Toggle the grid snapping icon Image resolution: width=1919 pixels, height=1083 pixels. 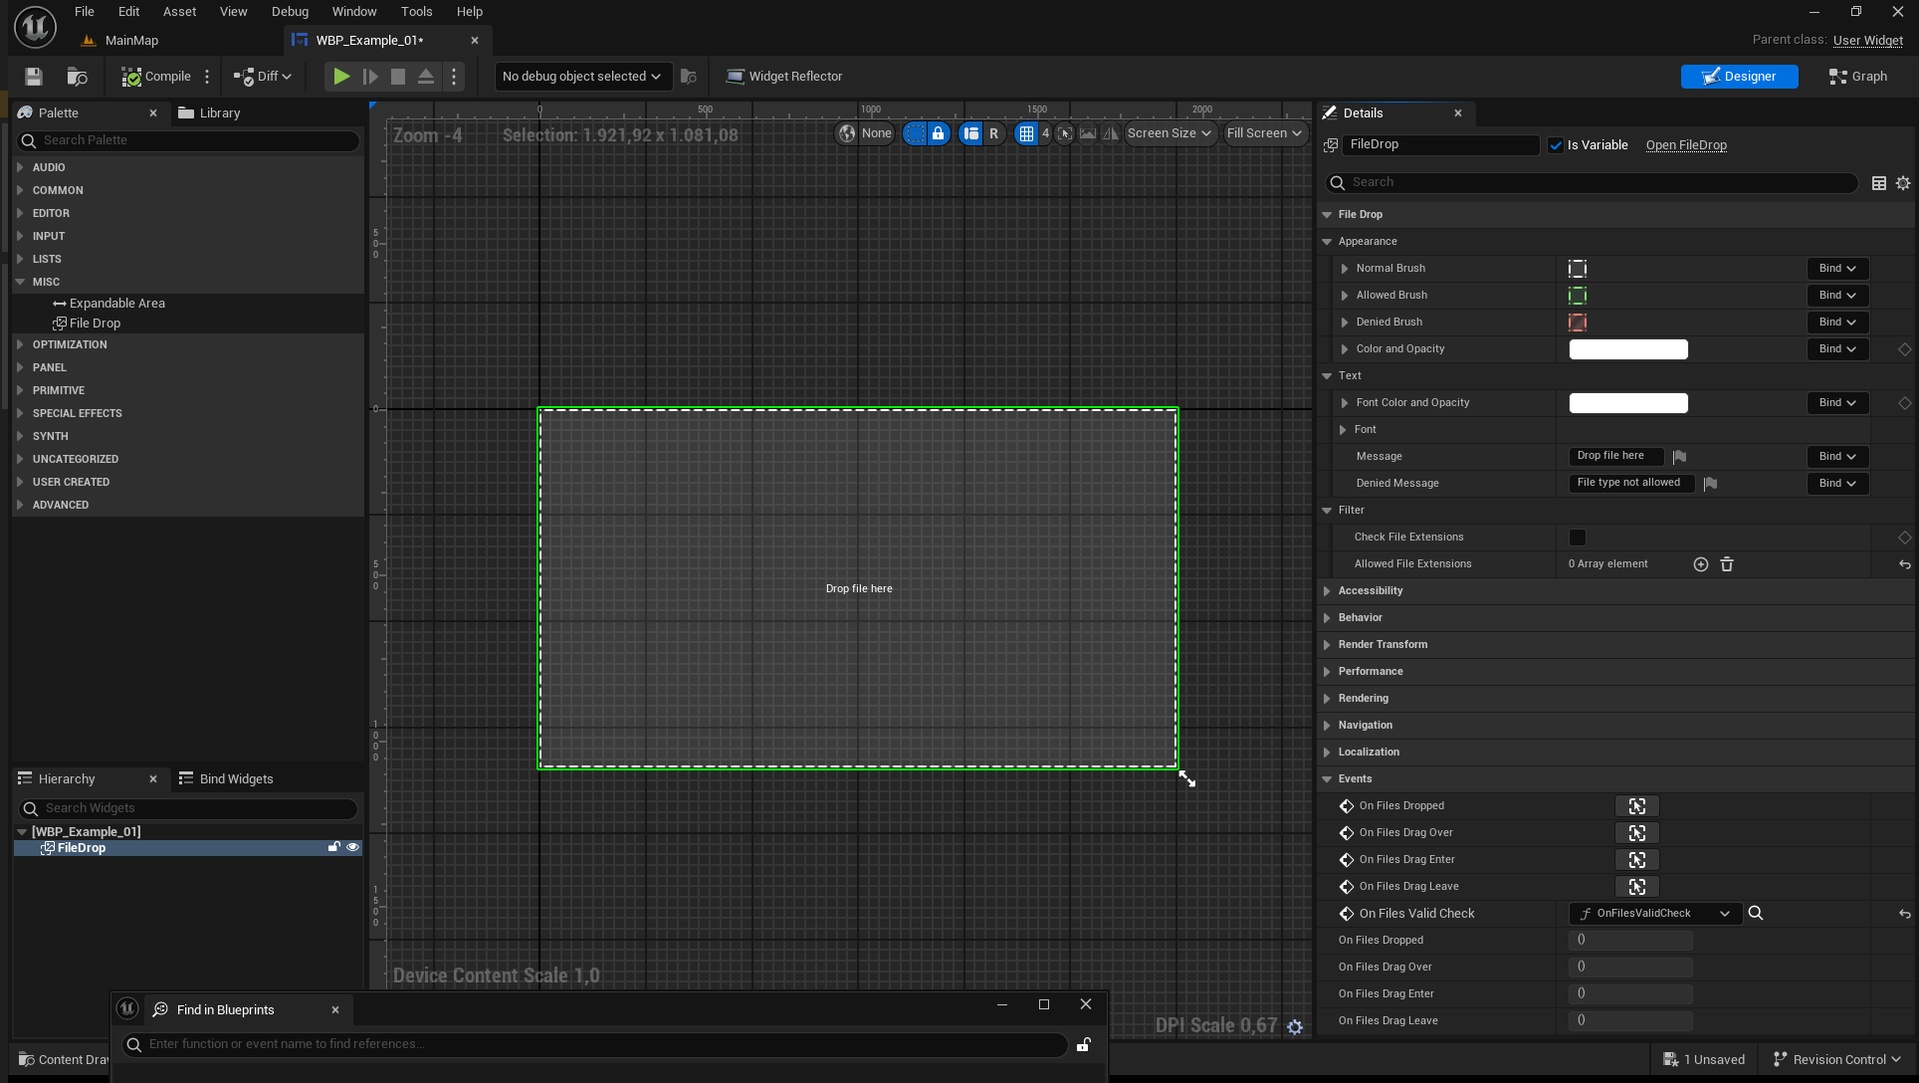[1026, 133]
